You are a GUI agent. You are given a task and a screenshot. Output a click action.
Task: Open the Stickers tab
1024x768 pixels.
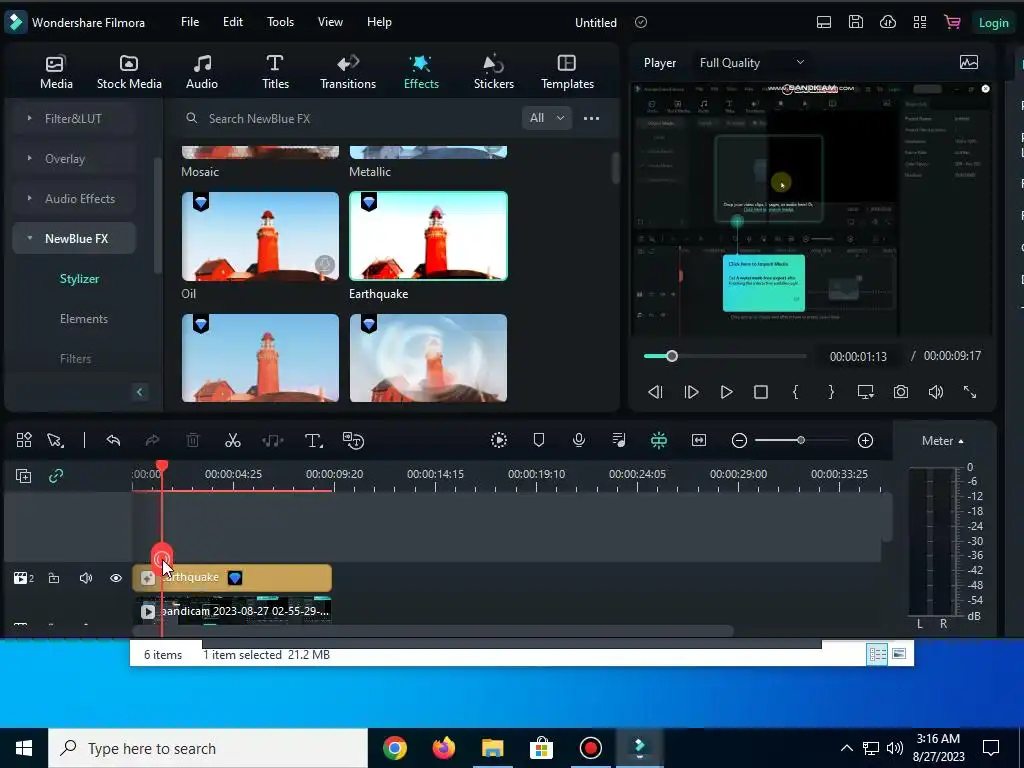click(494, 72)
